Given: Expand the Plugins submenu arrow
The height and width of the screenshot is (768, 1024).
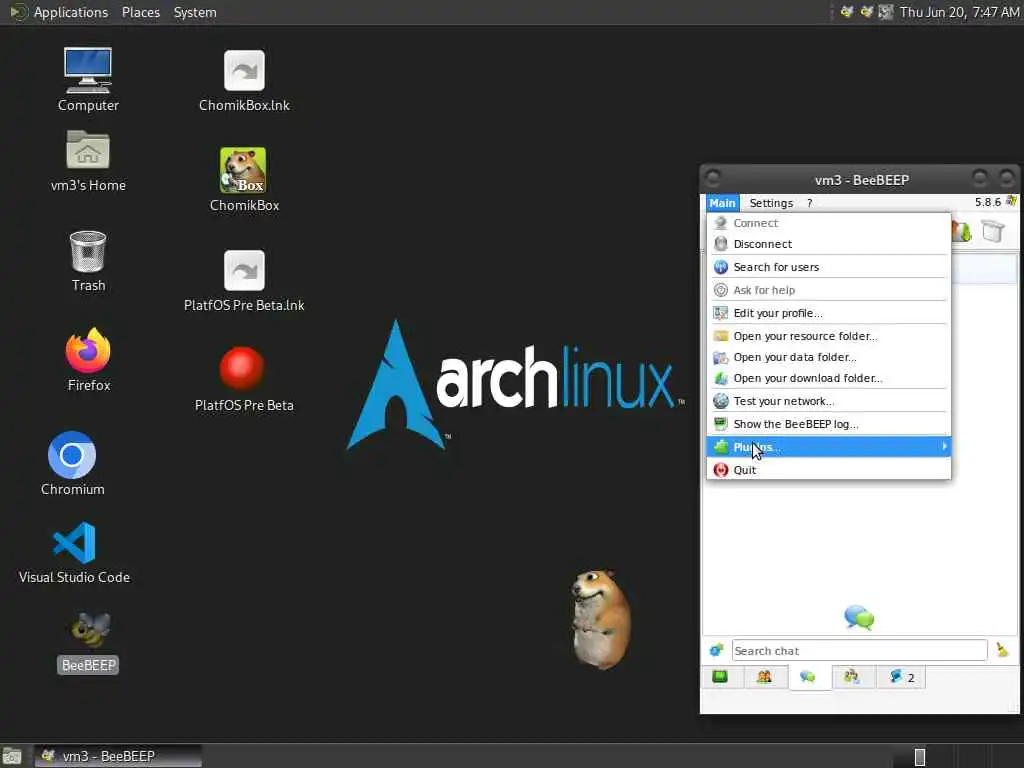Looking at the screenshot, I should [944, 447].
